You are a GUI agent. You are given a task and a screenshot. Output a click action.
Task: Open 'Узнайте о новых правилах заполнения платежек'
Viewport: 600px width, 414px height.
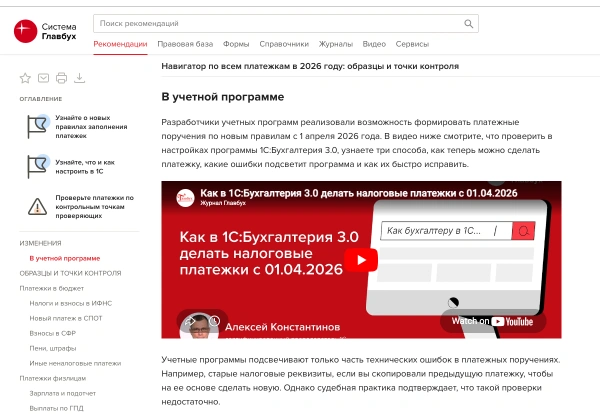[x=91, y=127]
